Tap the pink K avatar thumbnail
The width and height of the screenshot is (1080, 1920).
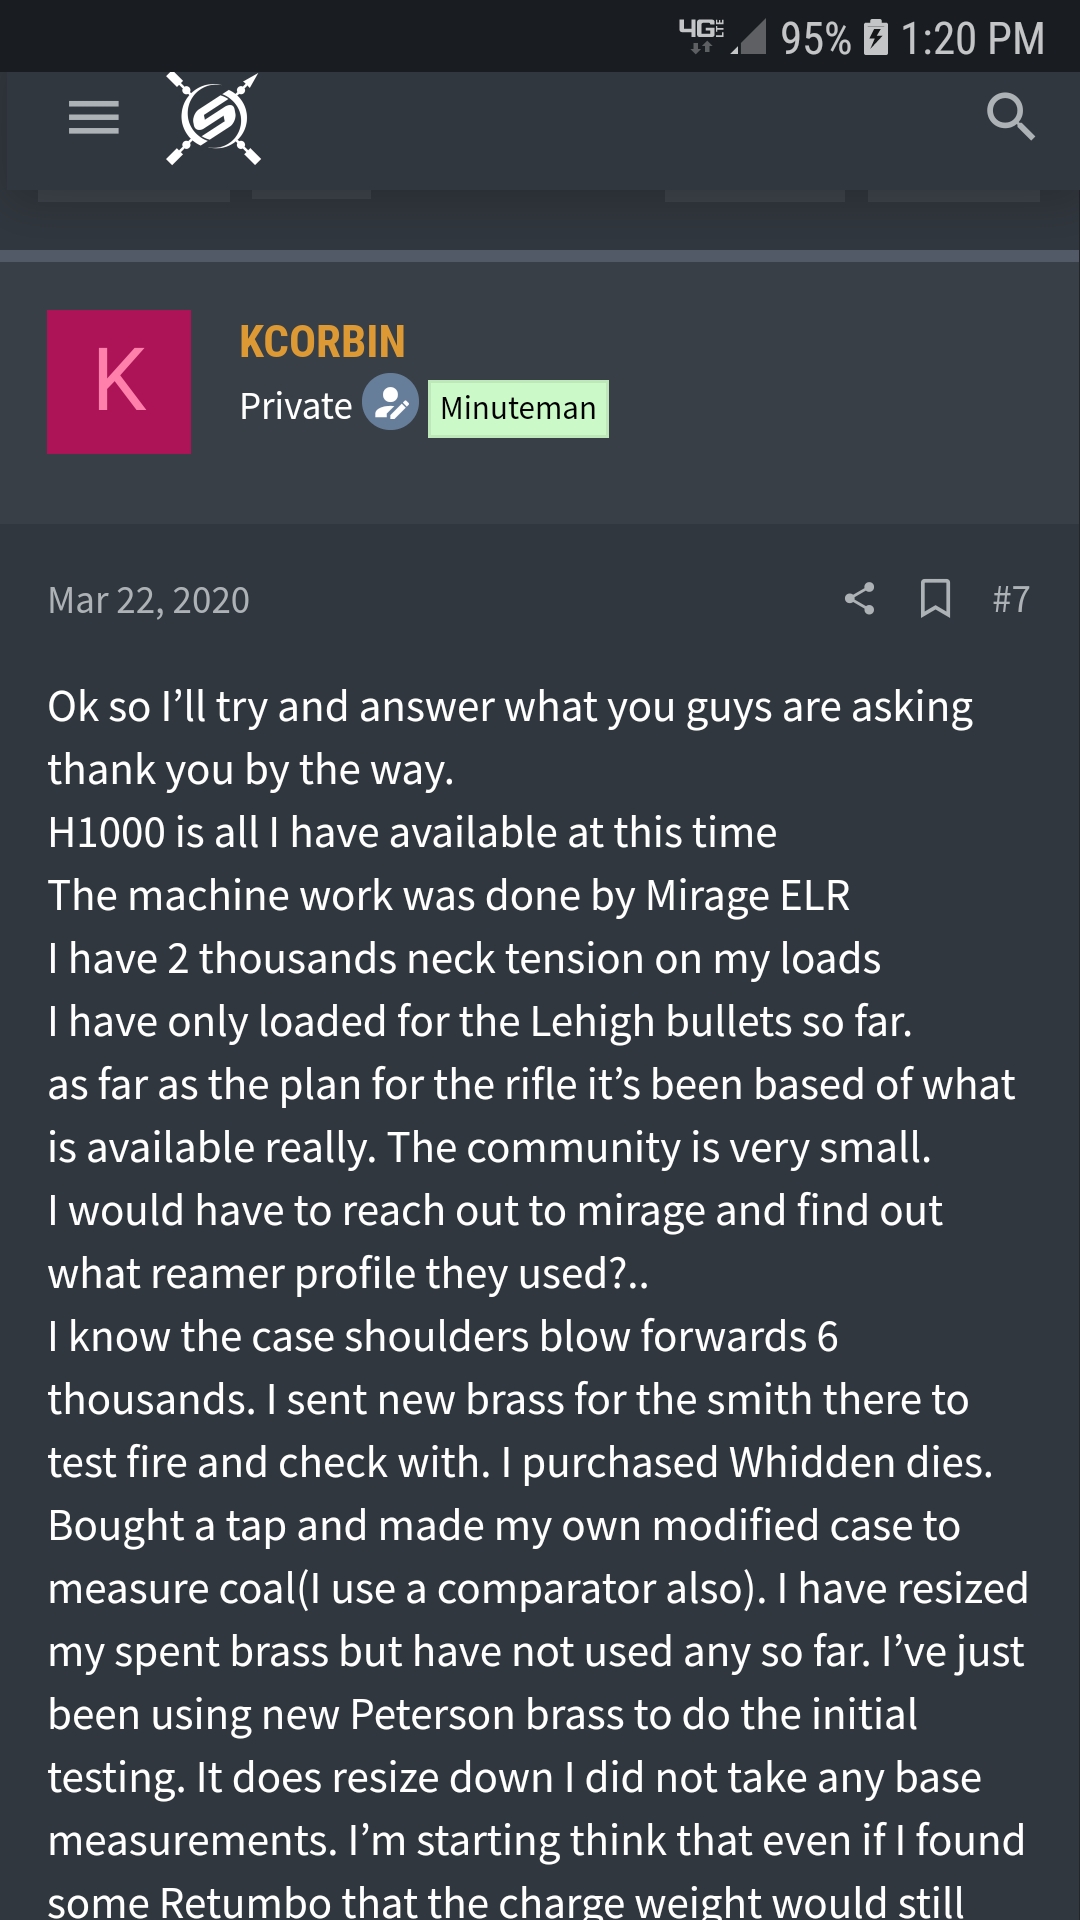(x=119, y=382)
